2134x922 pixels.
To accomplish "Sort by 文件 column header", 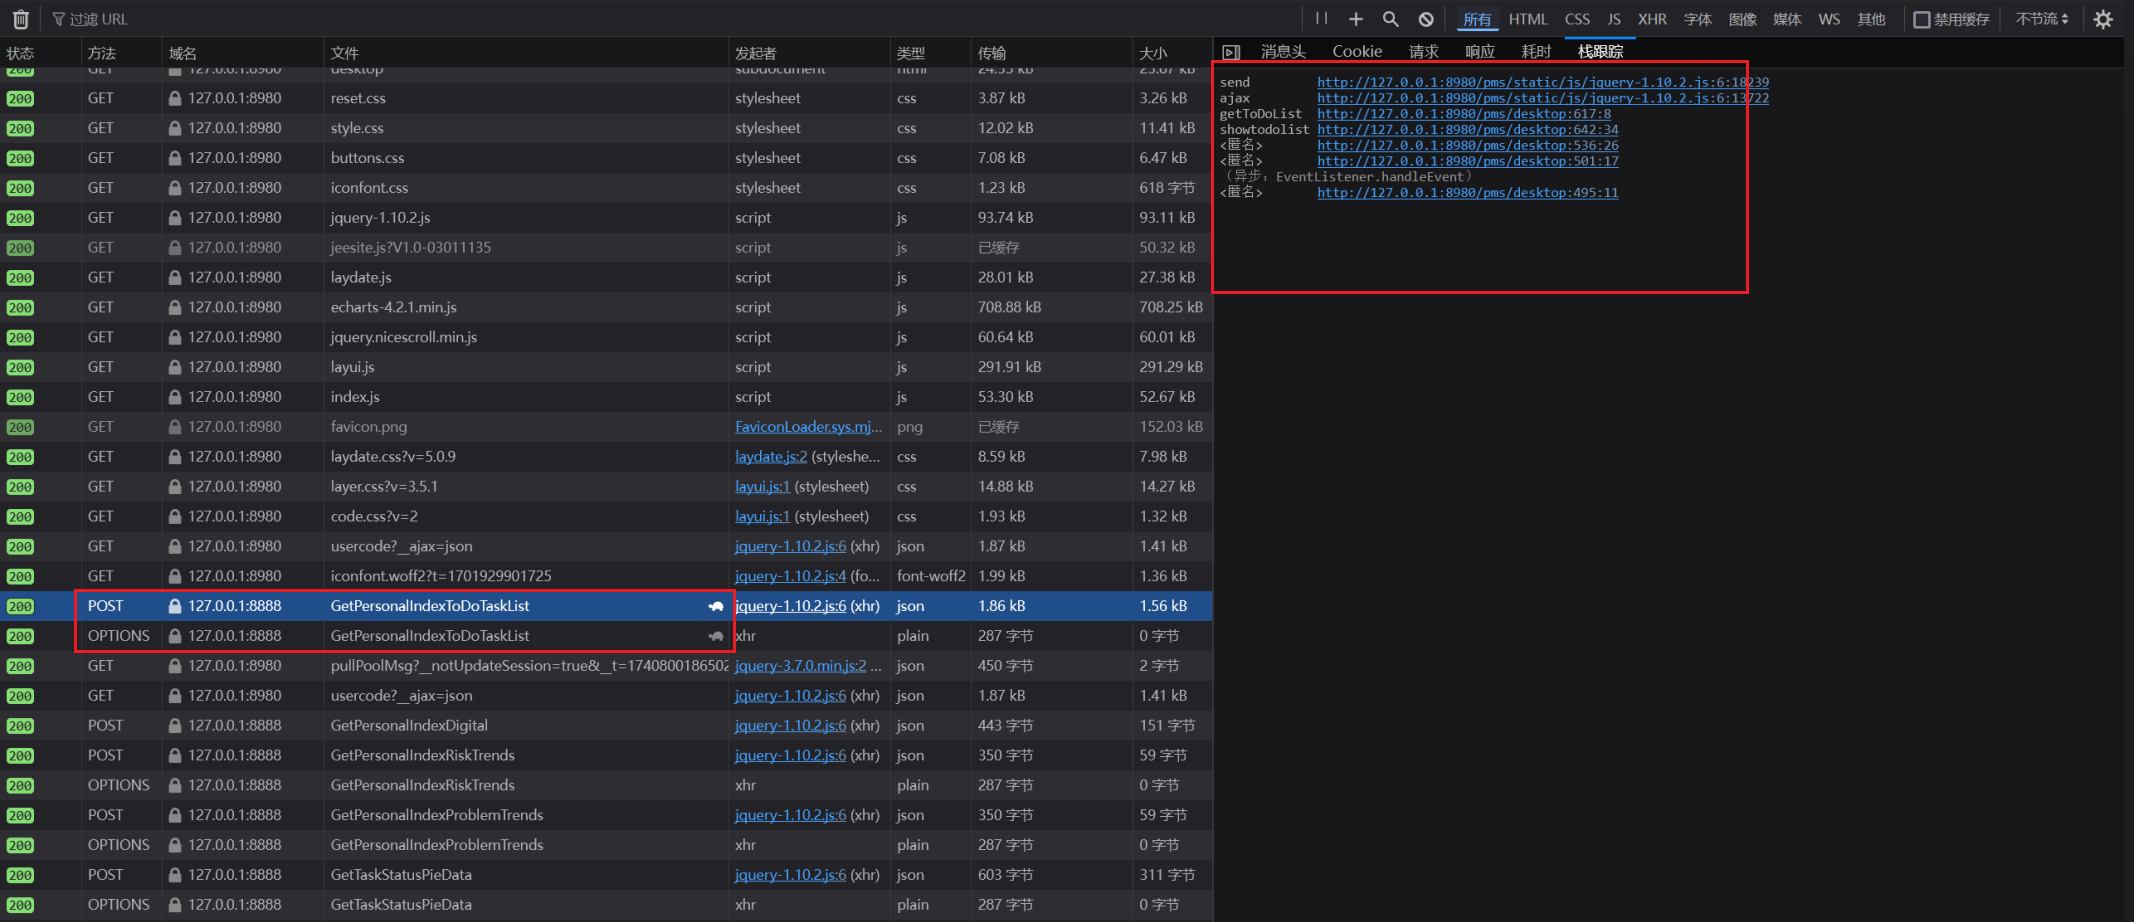I will point(526,53).
